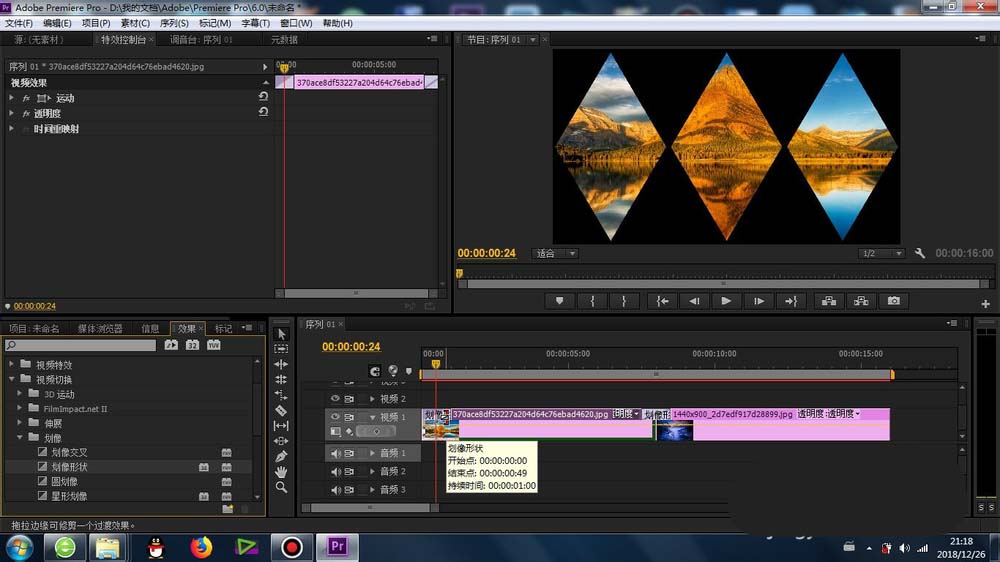Open the Edit menu

[x=57, y=23]
